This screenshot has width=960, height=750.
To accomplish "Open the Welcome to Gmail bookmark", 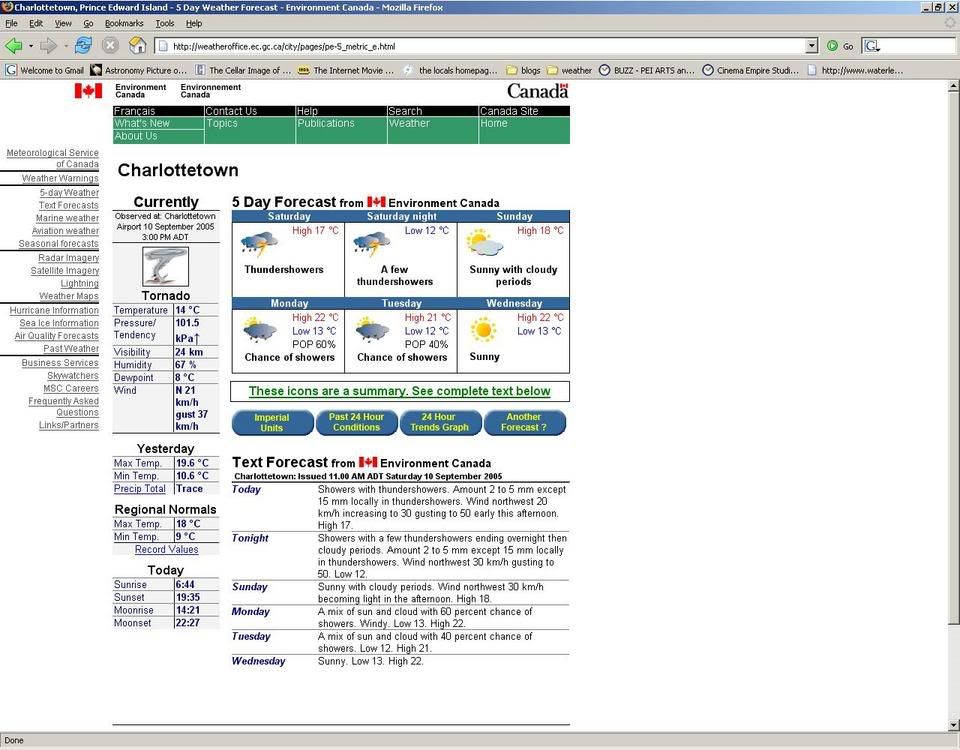I will [x=45, y=70].
